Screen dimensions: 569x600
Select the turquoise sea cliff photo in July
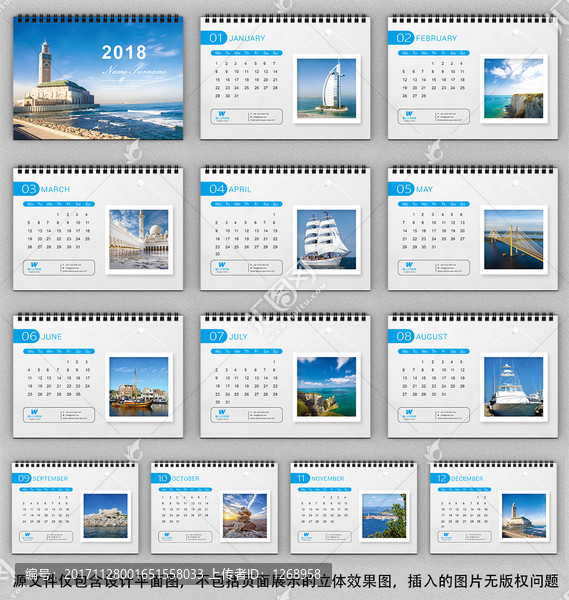click(x=326, y=387)
